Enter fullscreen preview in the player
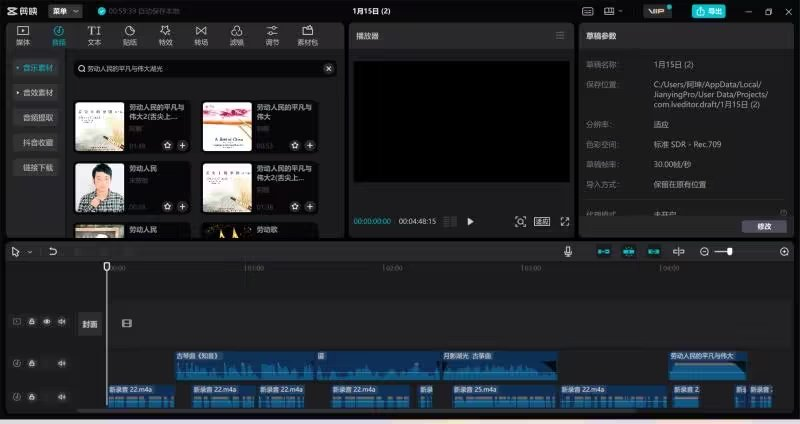The height and width of the screenshot is (424, 800). 565,221
